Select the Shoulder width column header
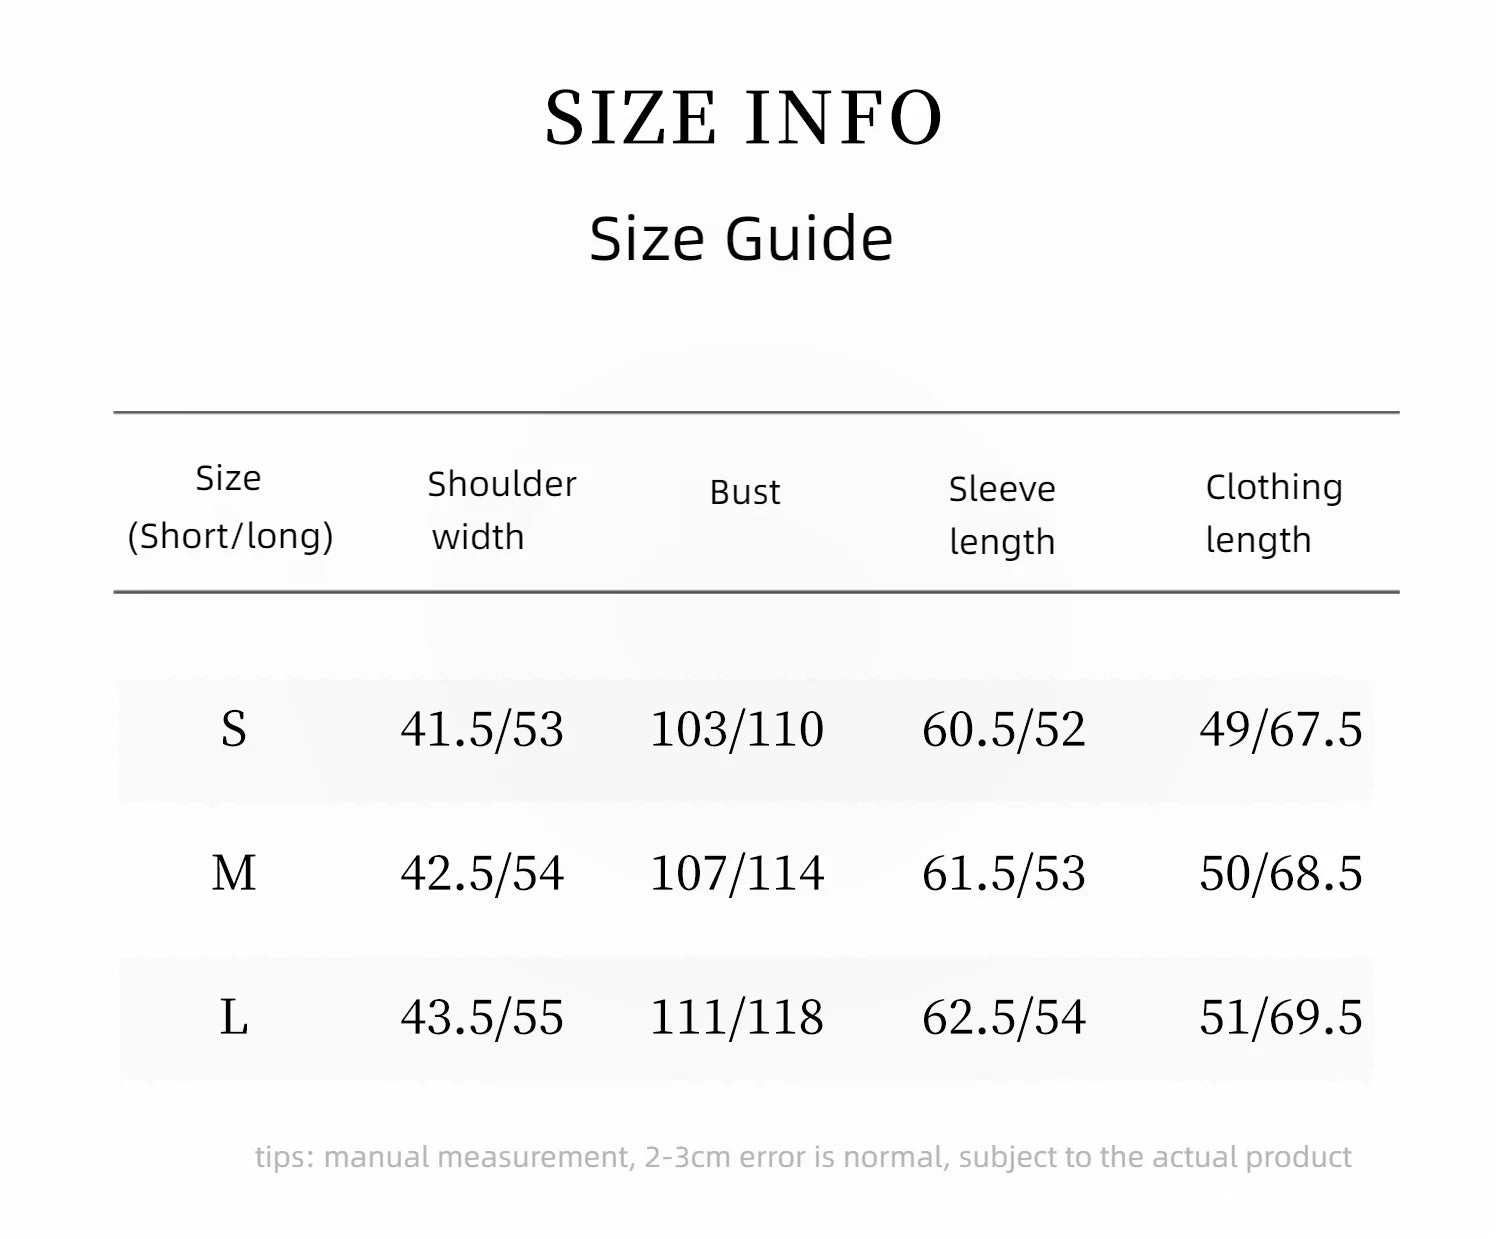The image size is (1500, 1239). pos(501,510)
